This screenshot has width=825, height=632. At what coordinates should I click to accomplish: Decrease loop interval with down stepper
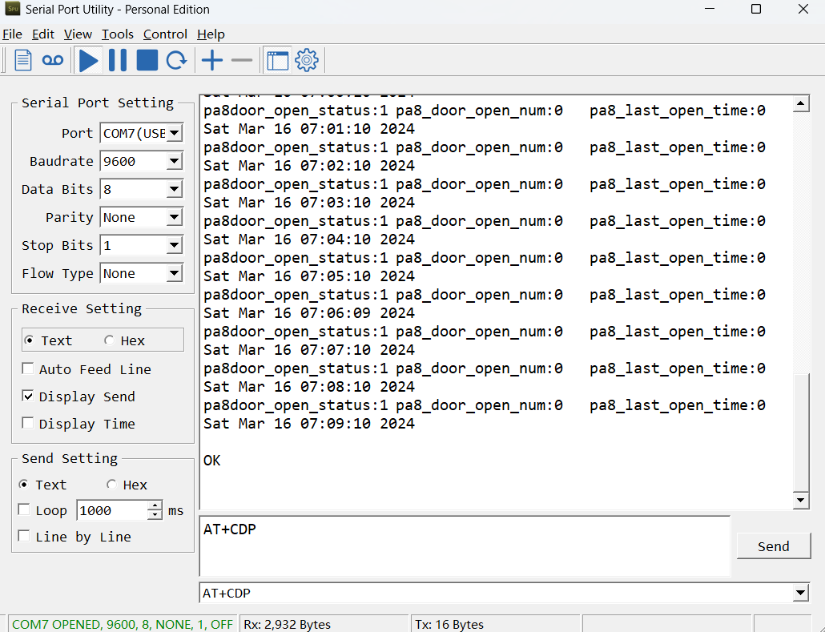[155, 515]
